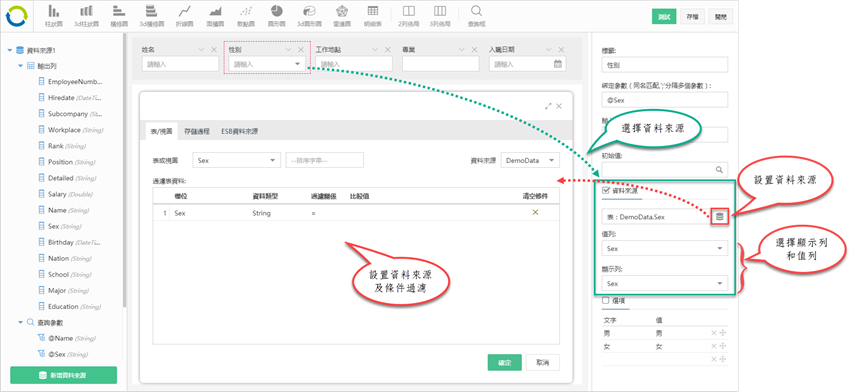Click the search icon in 初始值 field
Image resolution: width=851 pixels, height=392 pixels.
point(719,170)
